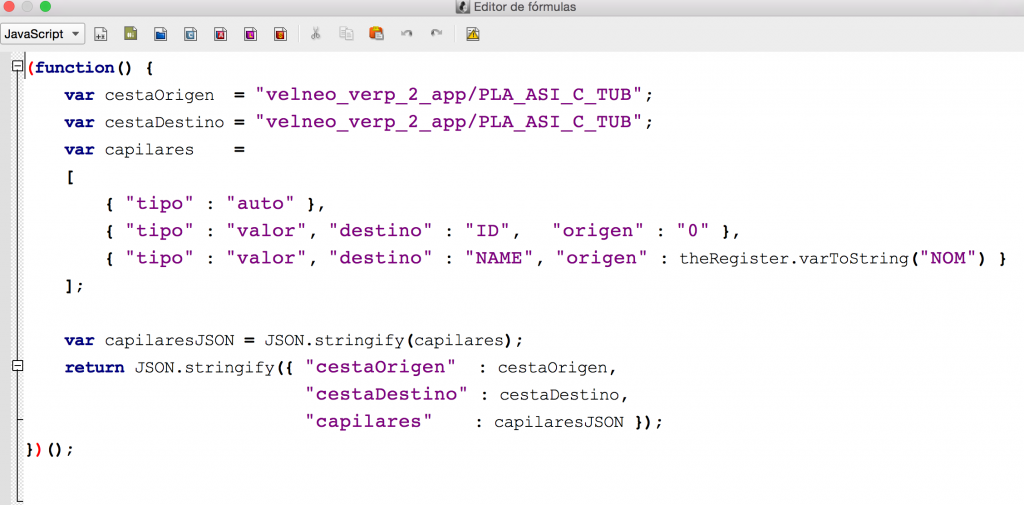Click the "capilares" key in return object
This screenshot has width=1024, height=505.
point(370,422)
